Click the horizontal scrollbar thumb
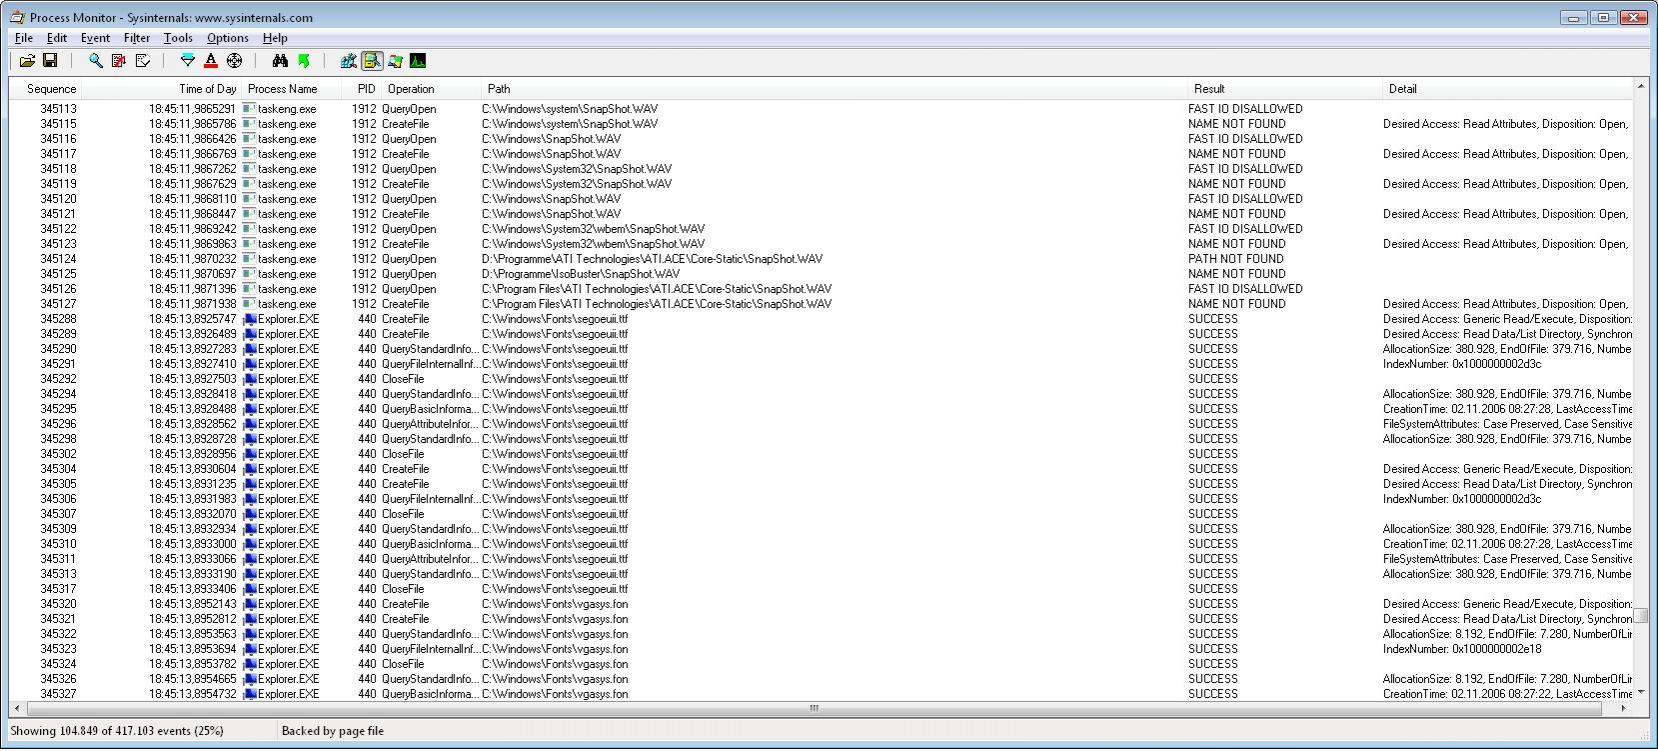1658x751 pixels. [x=814, y=708]
